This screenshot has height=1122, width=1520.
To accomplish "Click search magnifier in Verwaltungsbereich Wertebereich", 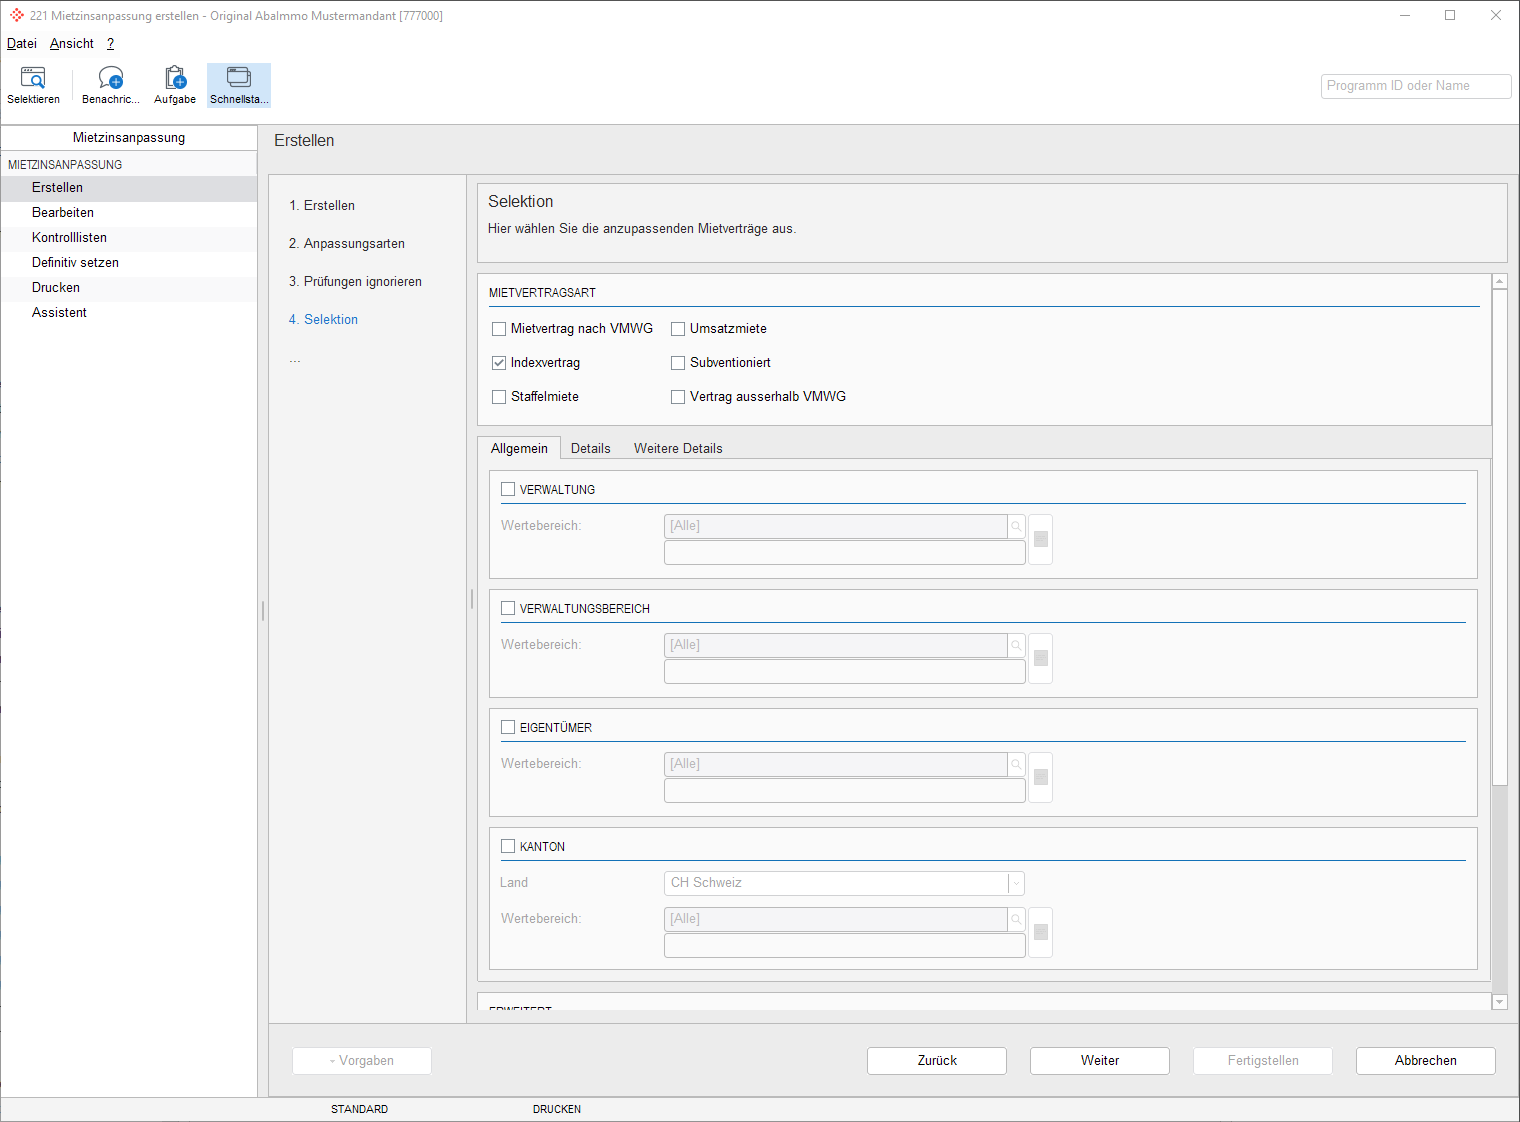I will click(1016, 645).
